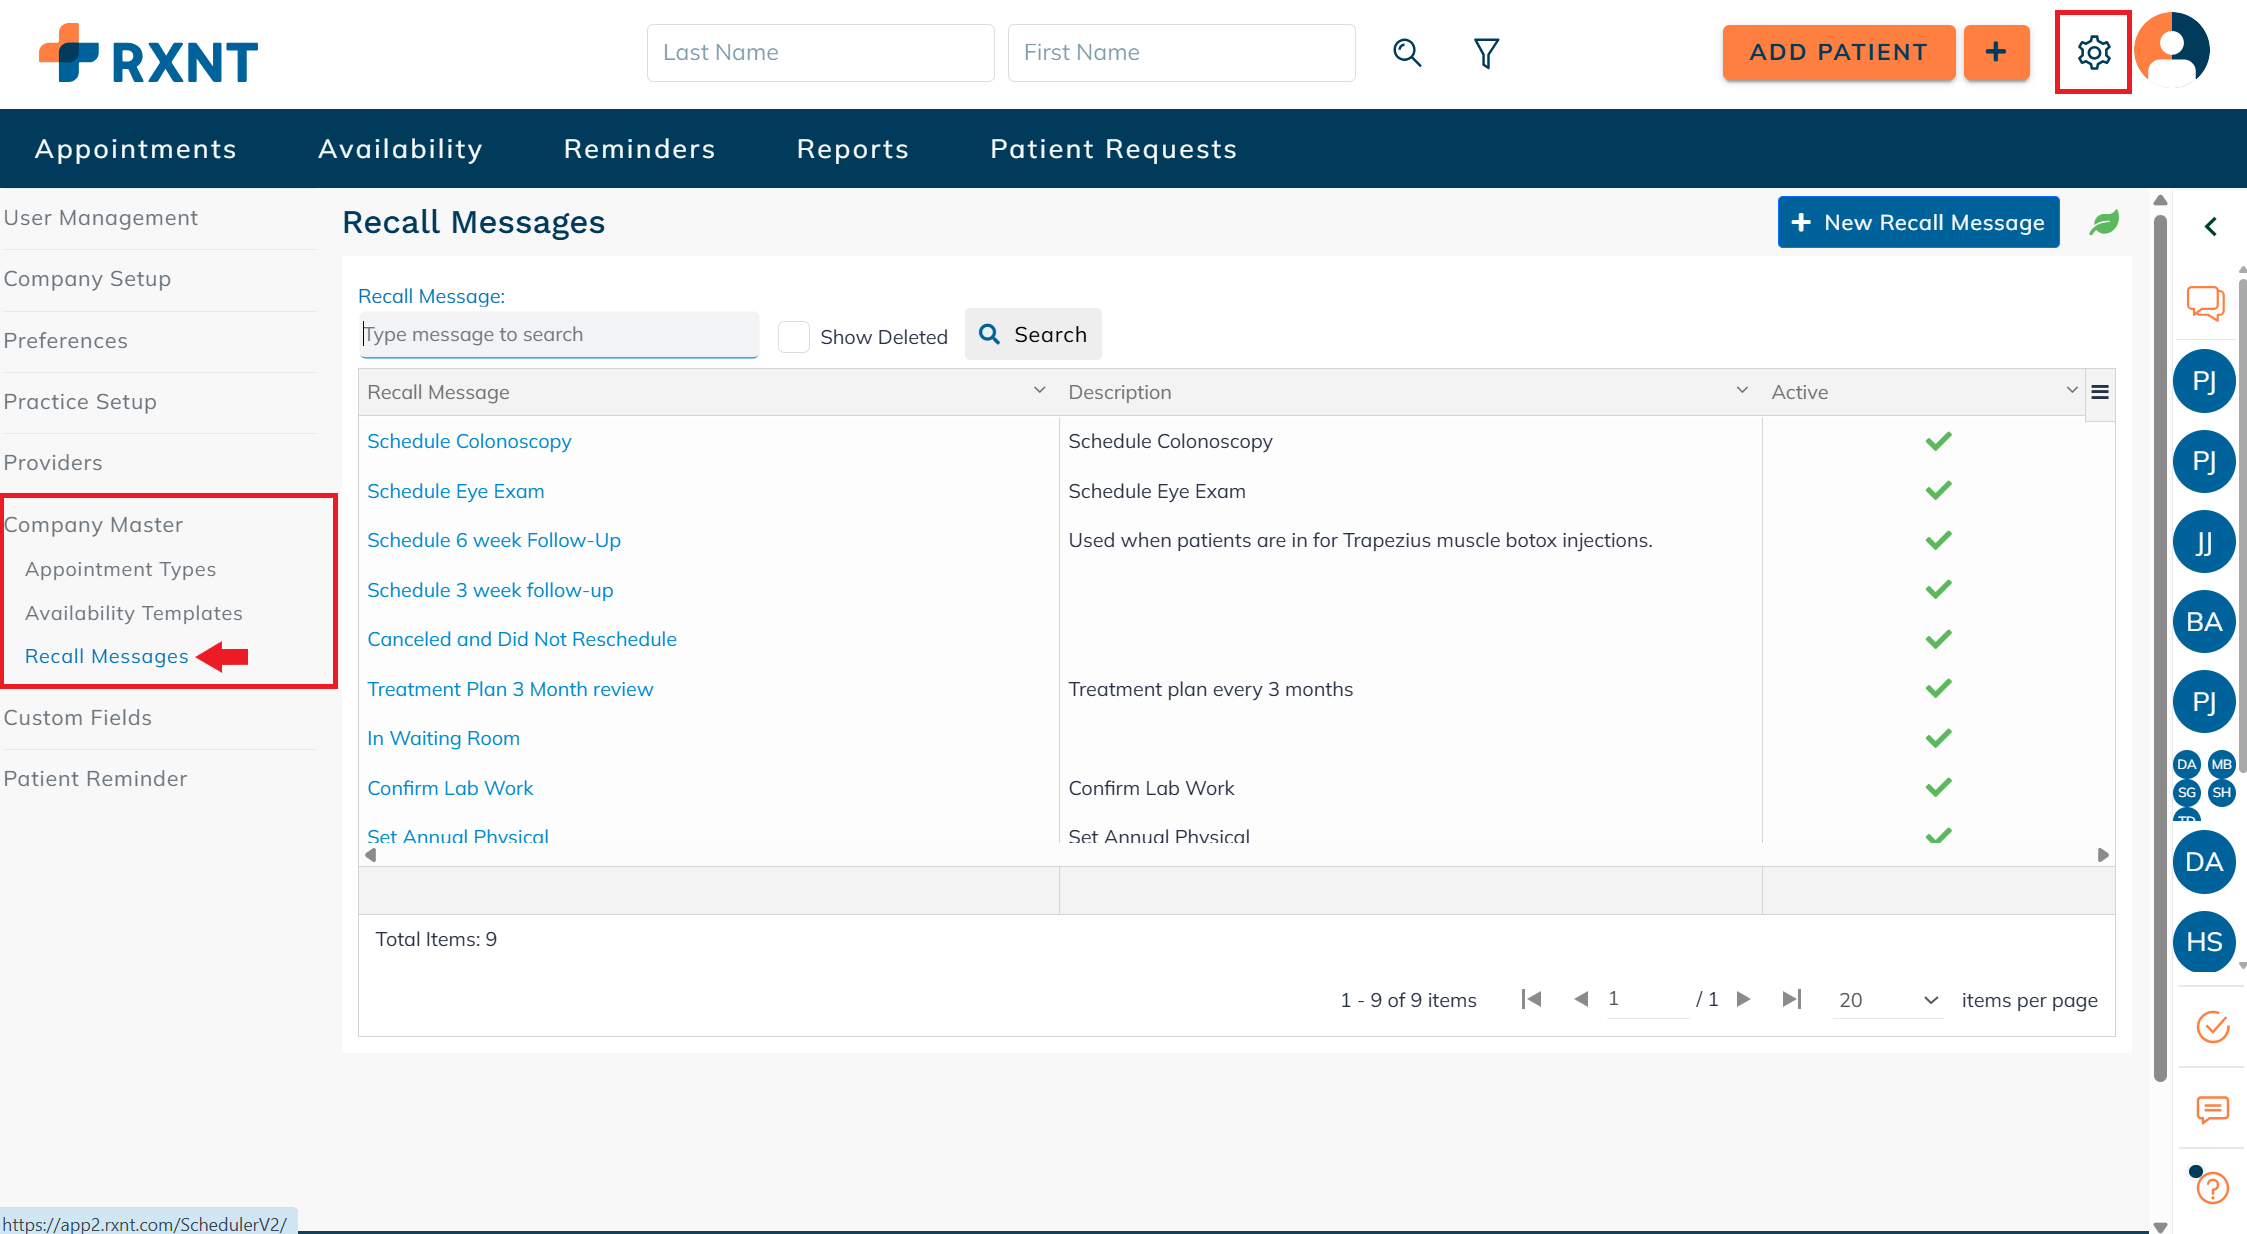Open the Reminders menu

click(x=639, y=149)
